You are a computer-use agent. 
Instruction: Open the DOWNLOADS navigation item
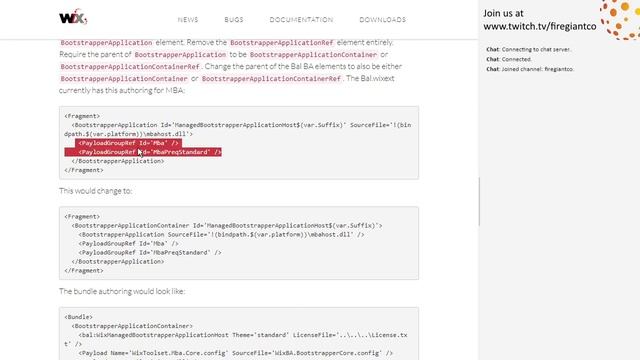[382, 20]
